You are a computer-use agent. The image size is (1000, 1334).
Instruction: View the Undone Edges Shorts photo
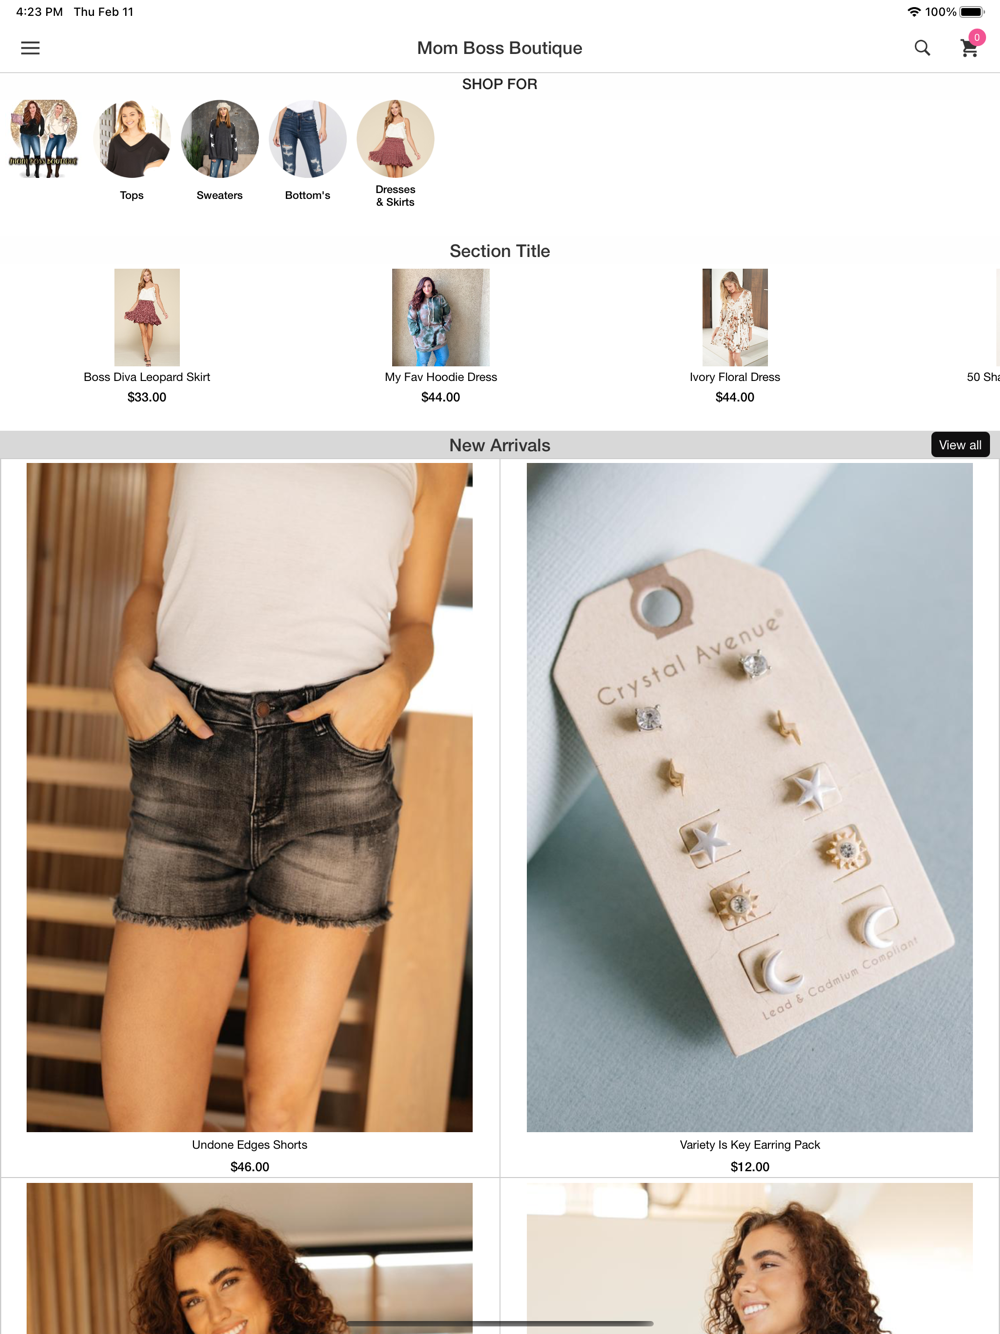tap(249, 797)
